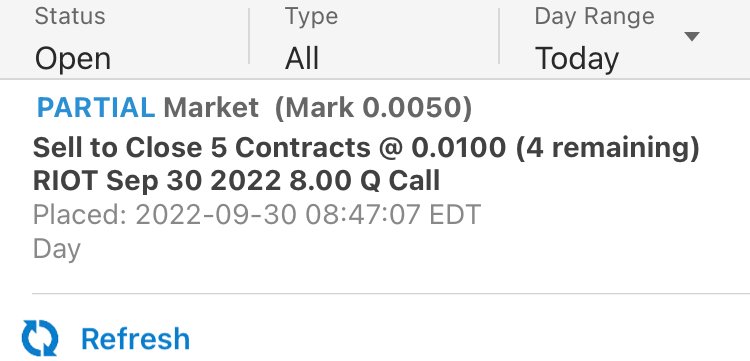750x361 pixels.
Task: Open the Sell to Close 5 Contracts order
Action: [366, 147]
